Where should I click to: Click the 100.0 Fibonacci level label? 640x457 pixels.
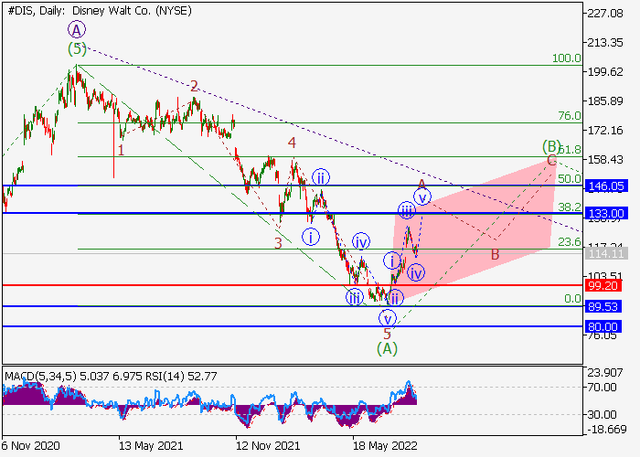[x=566, y=59]
